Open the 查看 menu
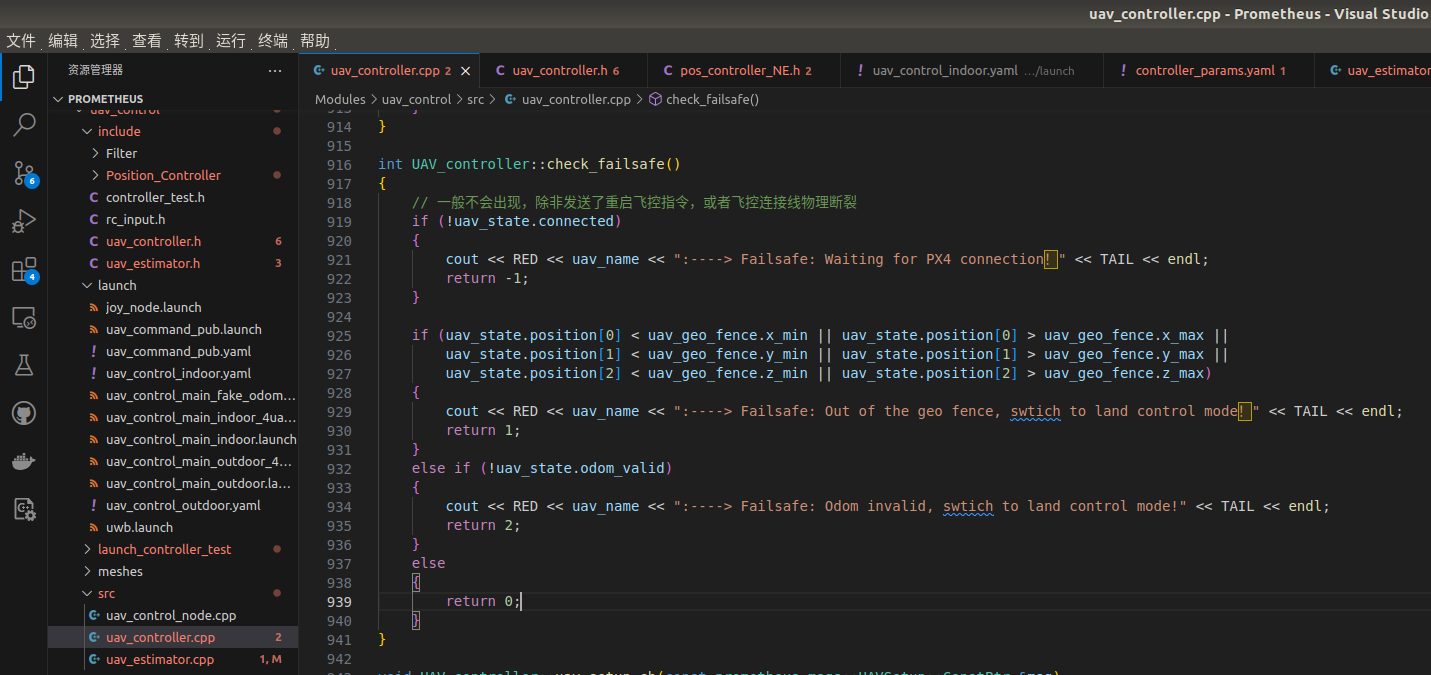Screen dimensions: 1431x675 pos(147,41)
